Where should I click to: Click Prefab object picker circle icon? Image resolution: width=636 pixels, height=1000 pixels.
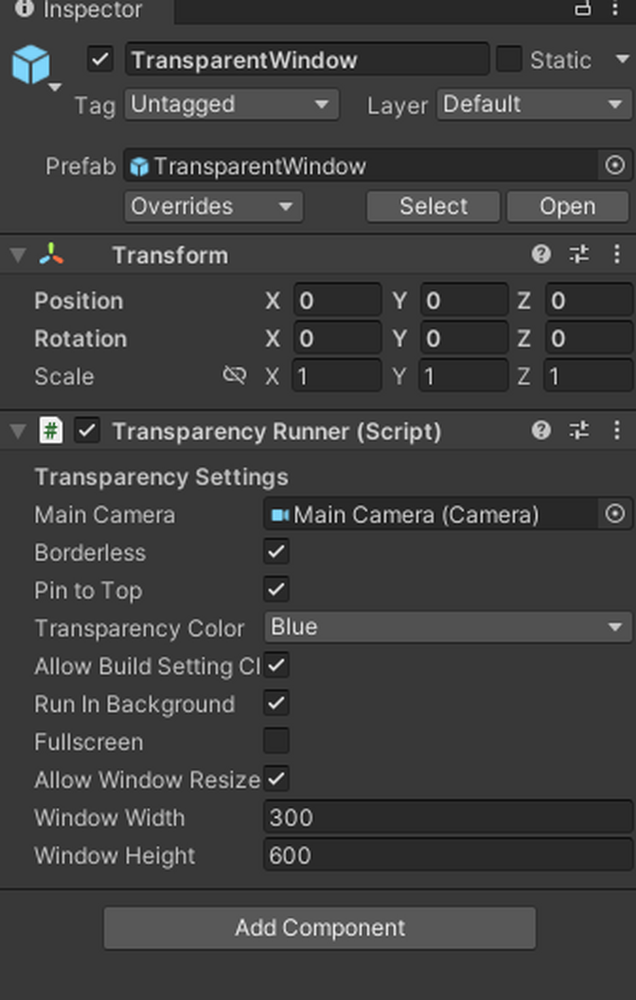615,166
